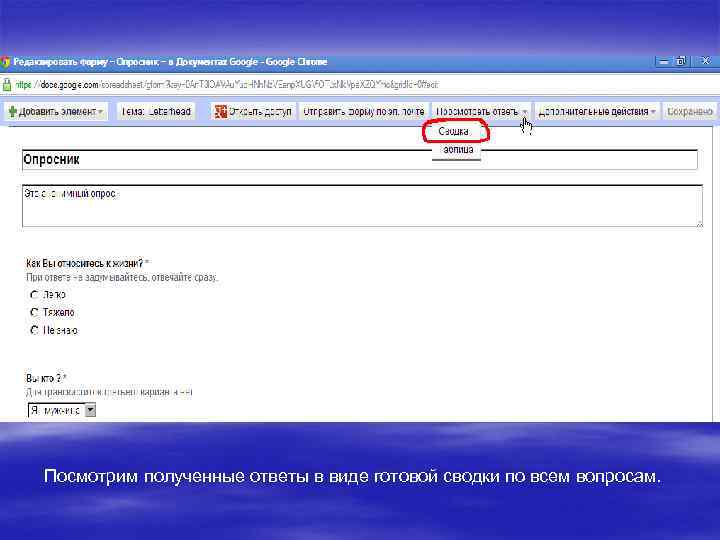Restore down the Chrome window
720x540 pixels.
point(681,61)
